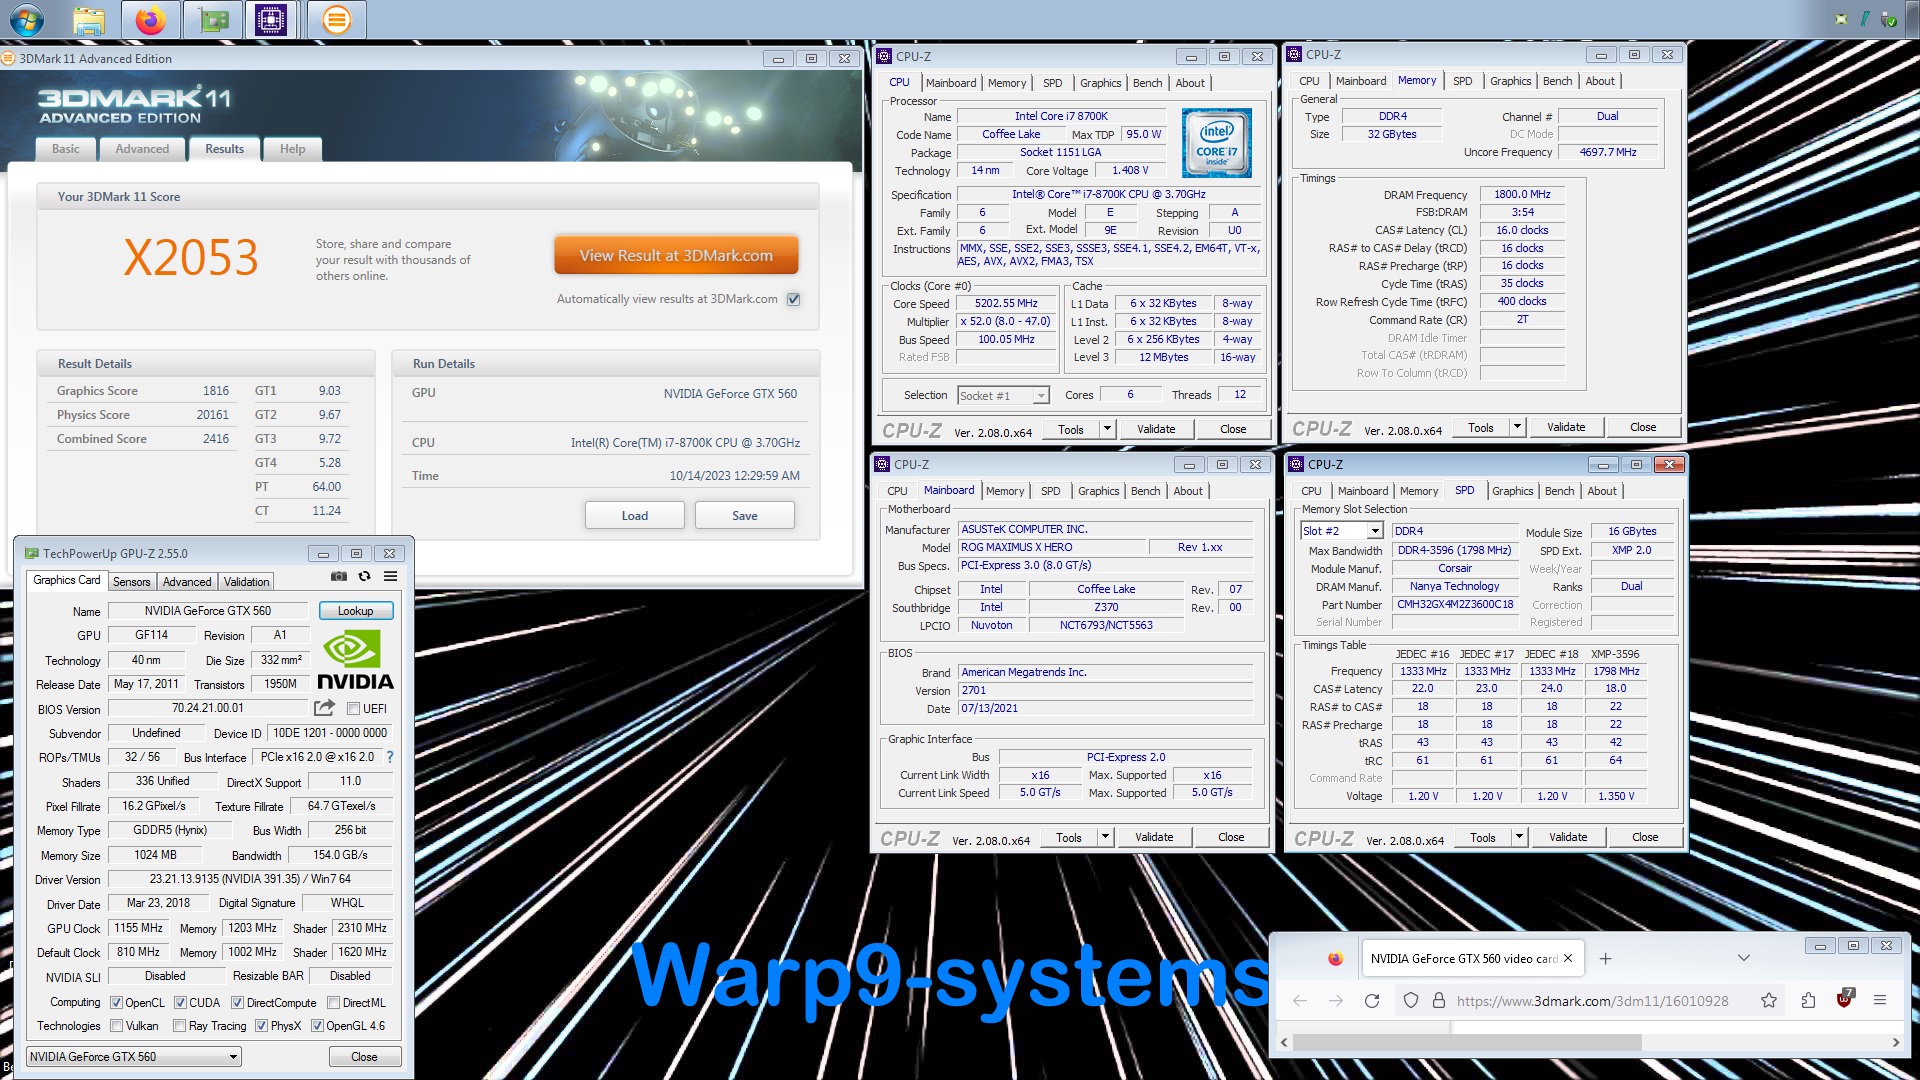
Task: Toggle automatically view results checkbox
Action: coord(794,299)
